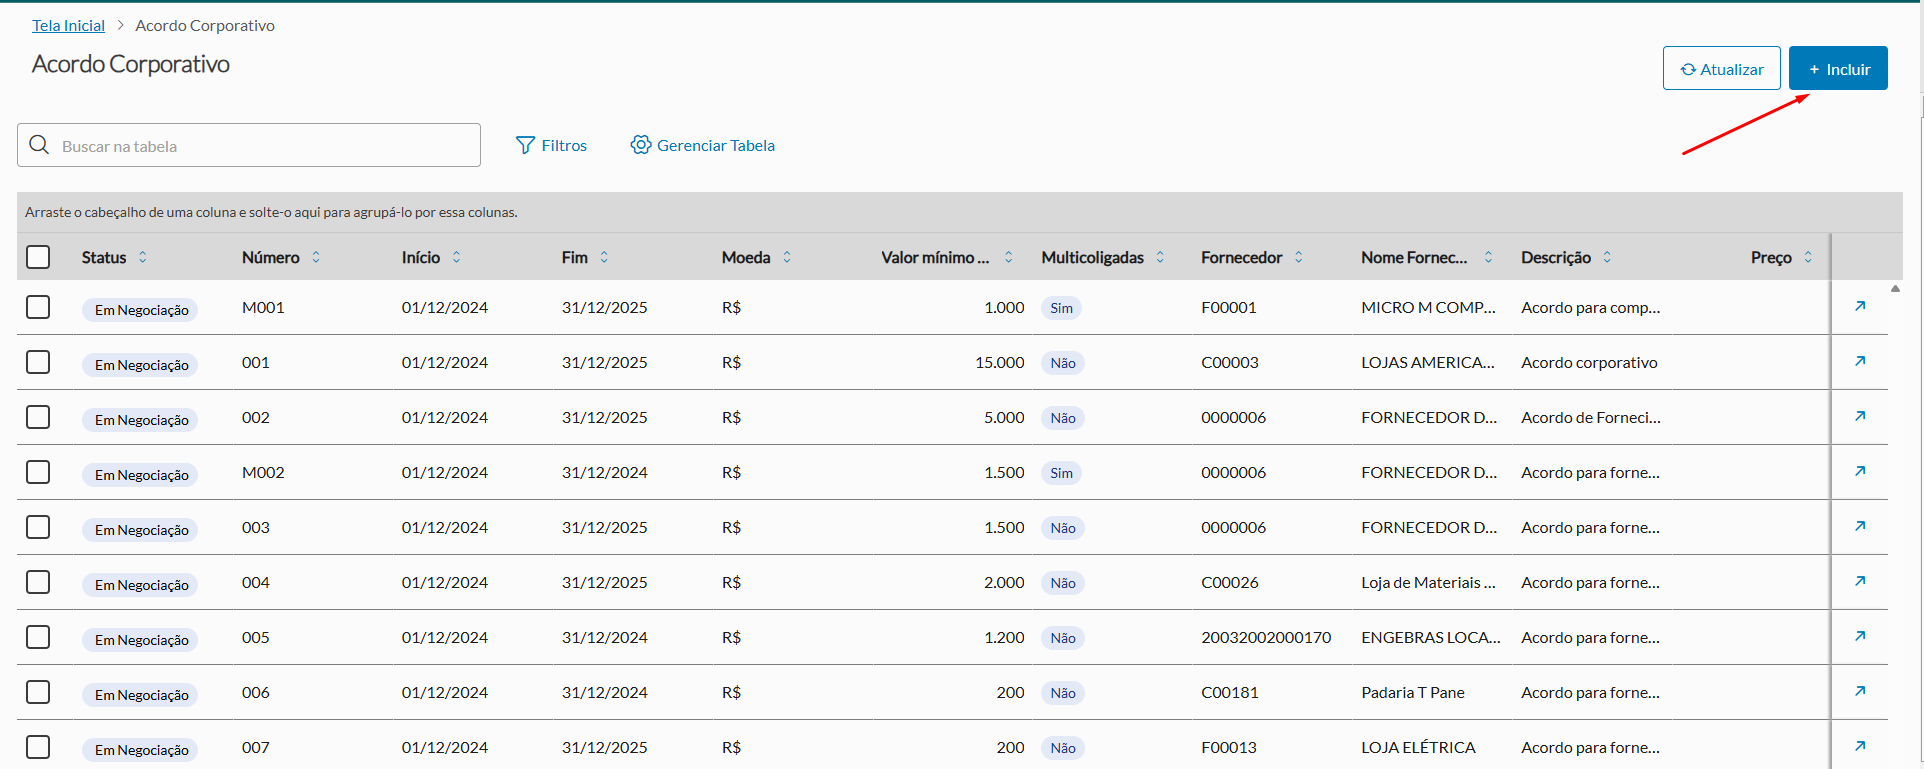
Task: Select the checkbox for row M002
Action: (38, 472)
